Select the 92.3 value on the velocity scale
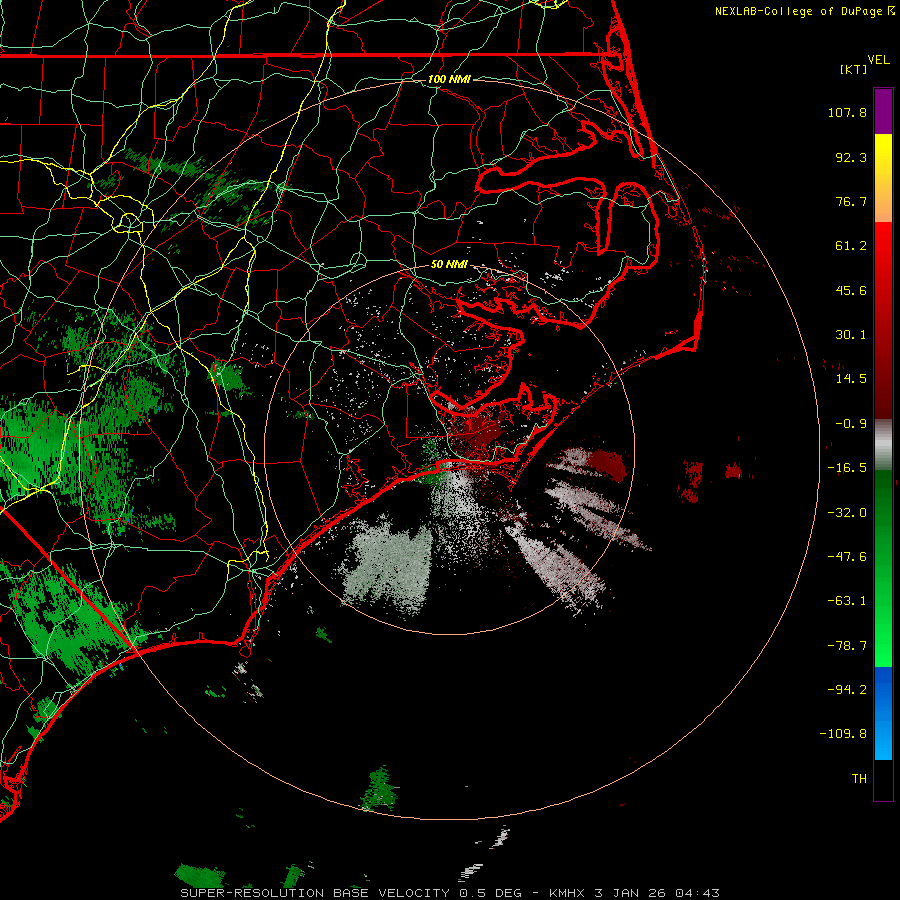Viewport: 900px width, 900px height. point(851,157)
